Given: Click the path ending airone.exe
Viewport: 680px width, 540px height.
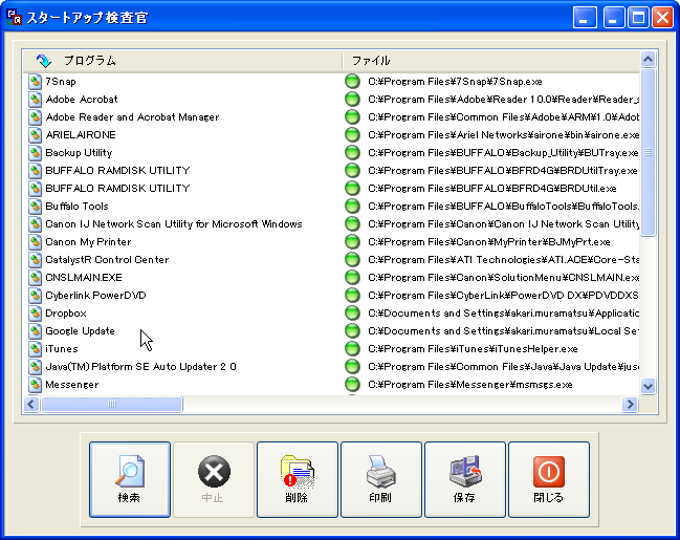Looking at the screenshot, I should click(503, 135).
